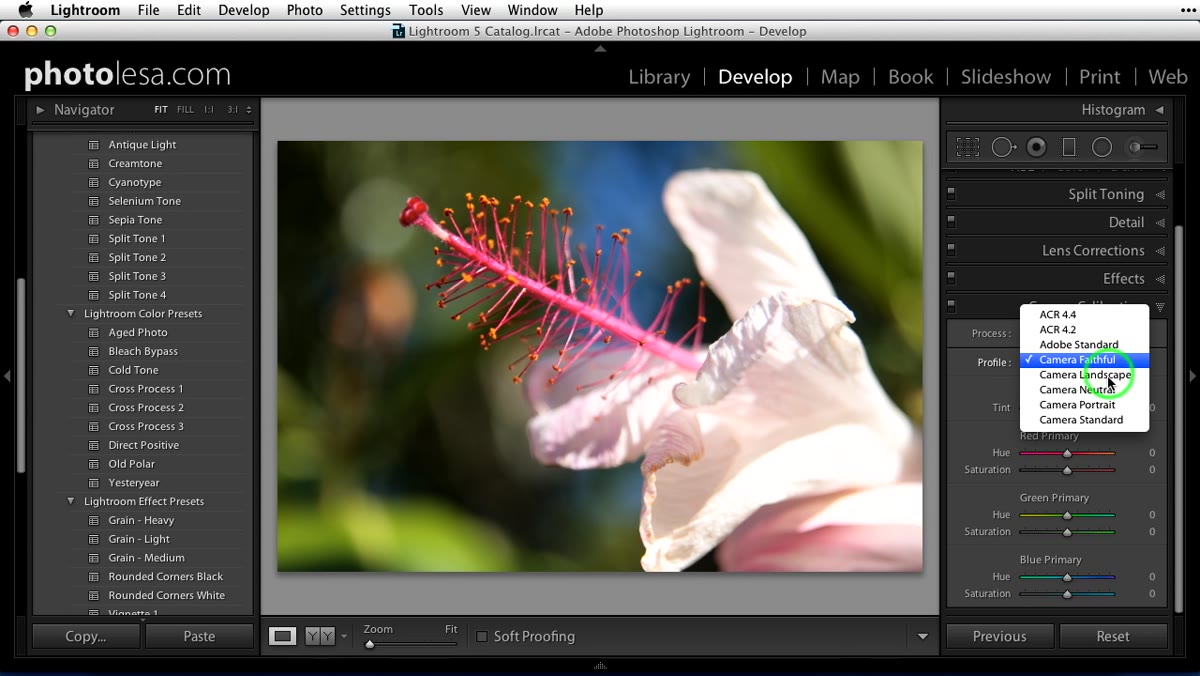The width and height of the screenshot is (1200, 676).
Task: Click the Rounded Corners Black preset icon
Action: point(94,577)
